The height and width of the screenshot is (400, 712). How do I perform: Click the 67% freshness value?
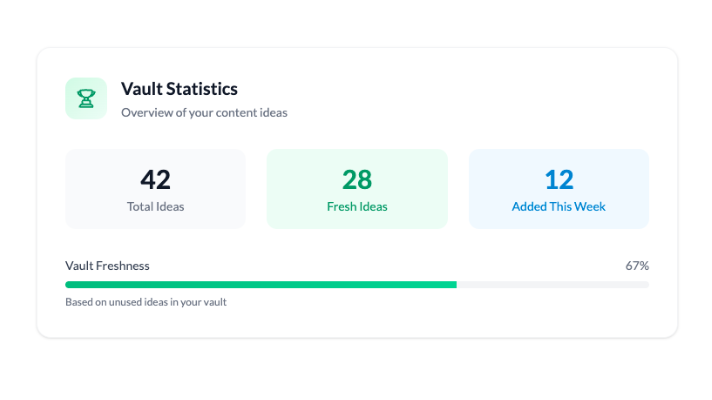(x=637, y=266)
